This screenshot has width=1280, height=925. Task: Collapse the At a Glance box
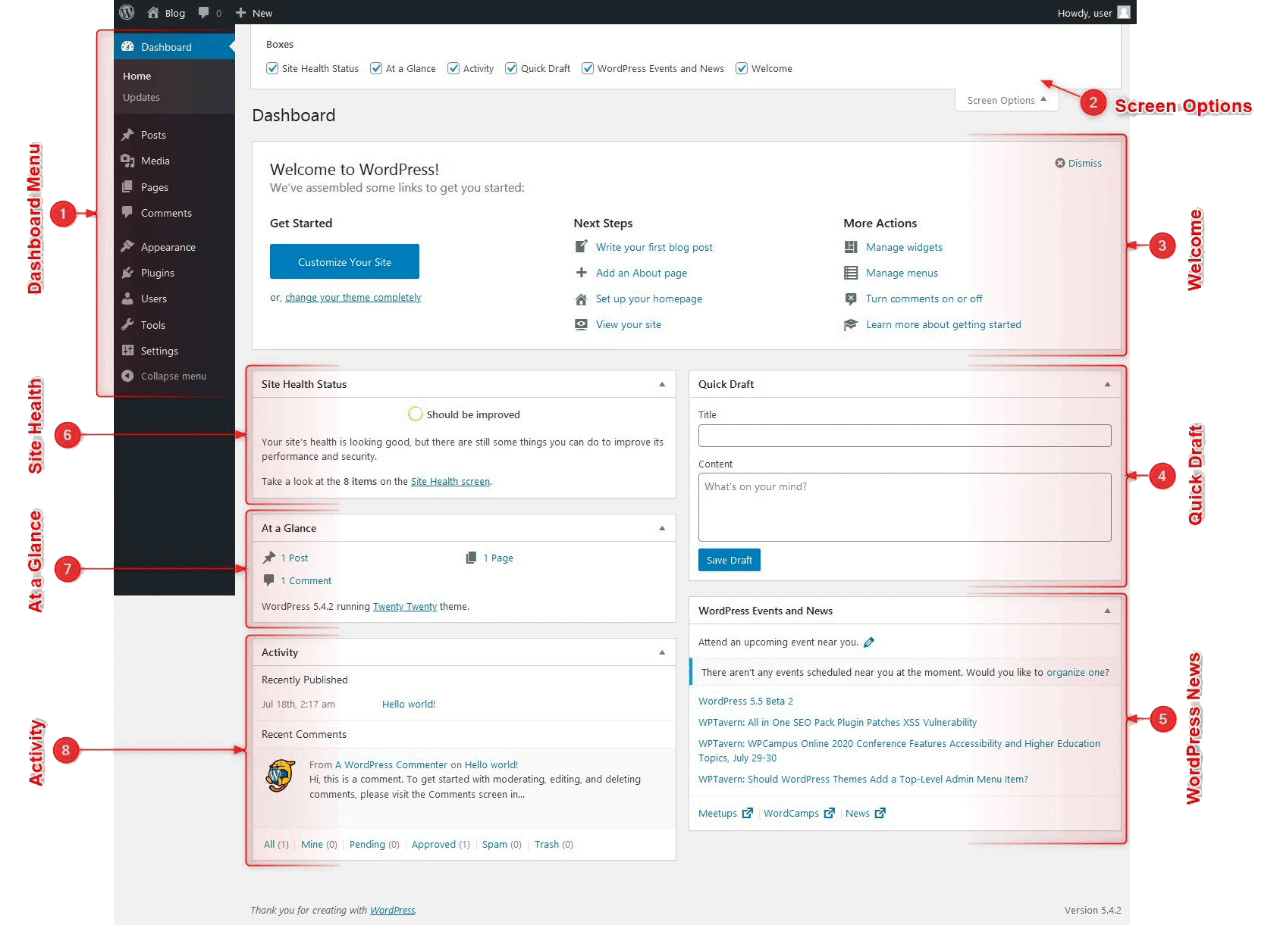pyautogui.click(x=661, y=528)
